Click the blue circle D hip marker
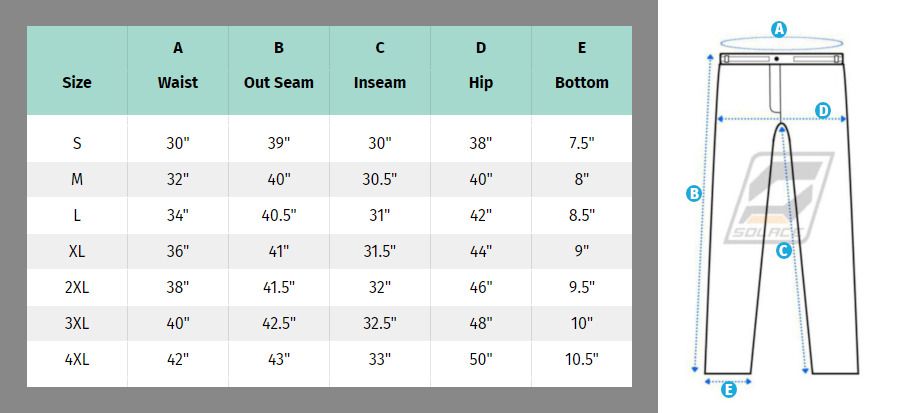Screen dimensions: 900x413 tap(823, 110)
